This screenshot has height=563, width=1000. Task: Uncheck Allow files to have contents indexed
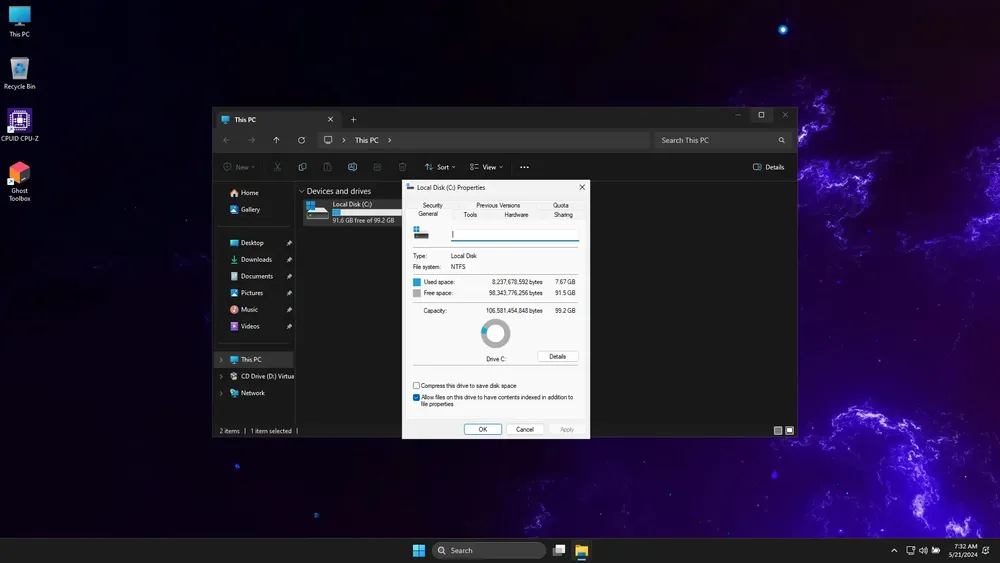[416, 397]
